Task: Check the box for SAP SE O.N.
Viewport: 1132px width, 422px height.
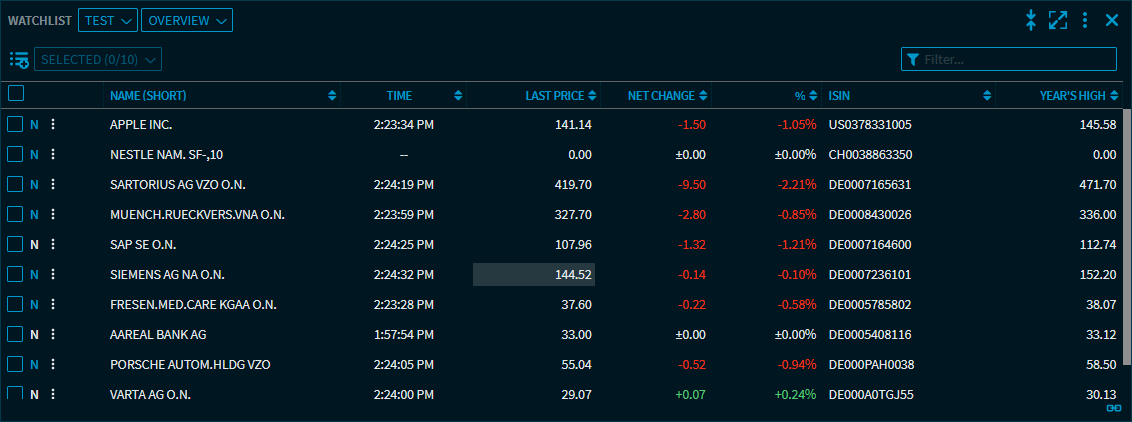Action: (15, 245)
